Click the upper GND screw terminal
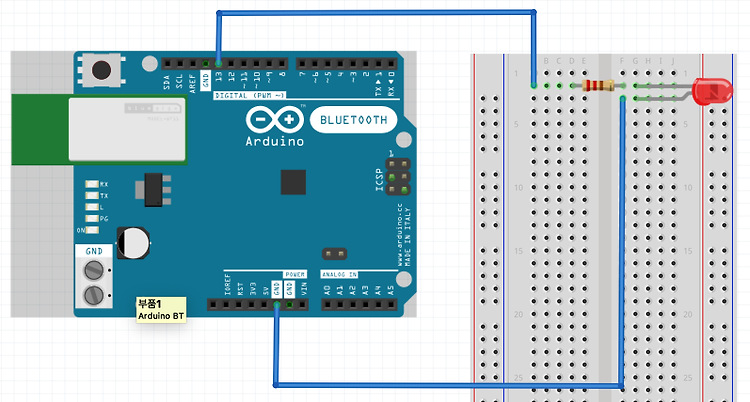The image size is (750, 402). (94, 270)
